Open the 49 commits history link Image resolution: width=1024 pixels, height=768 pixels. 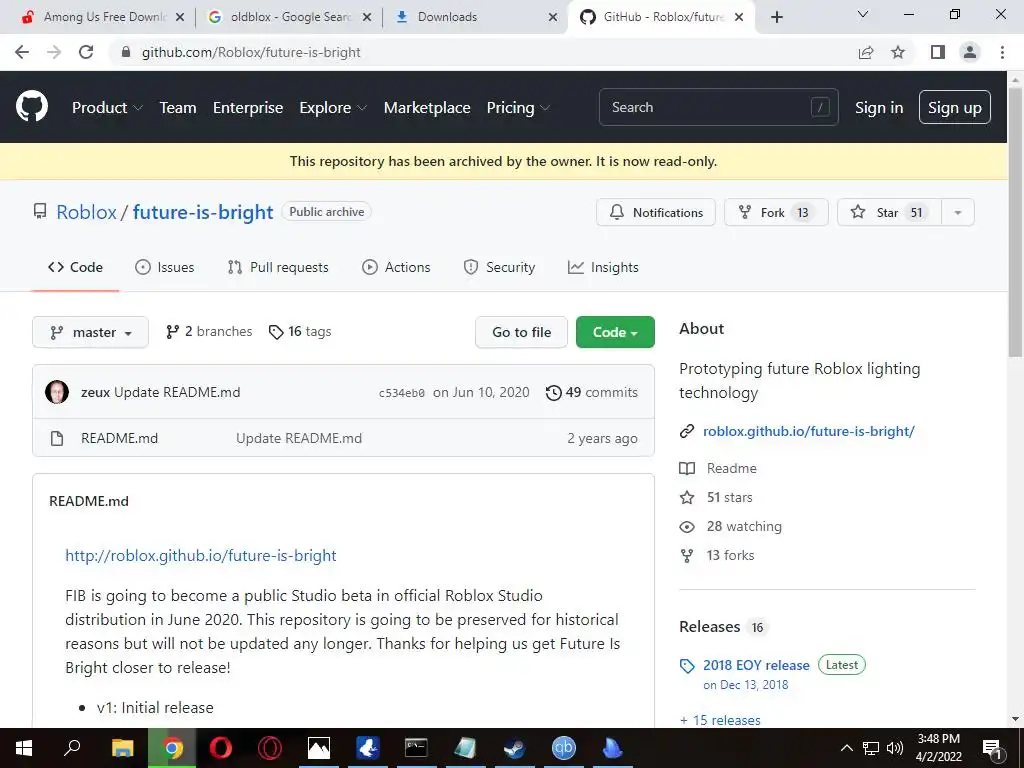[592, 392]
